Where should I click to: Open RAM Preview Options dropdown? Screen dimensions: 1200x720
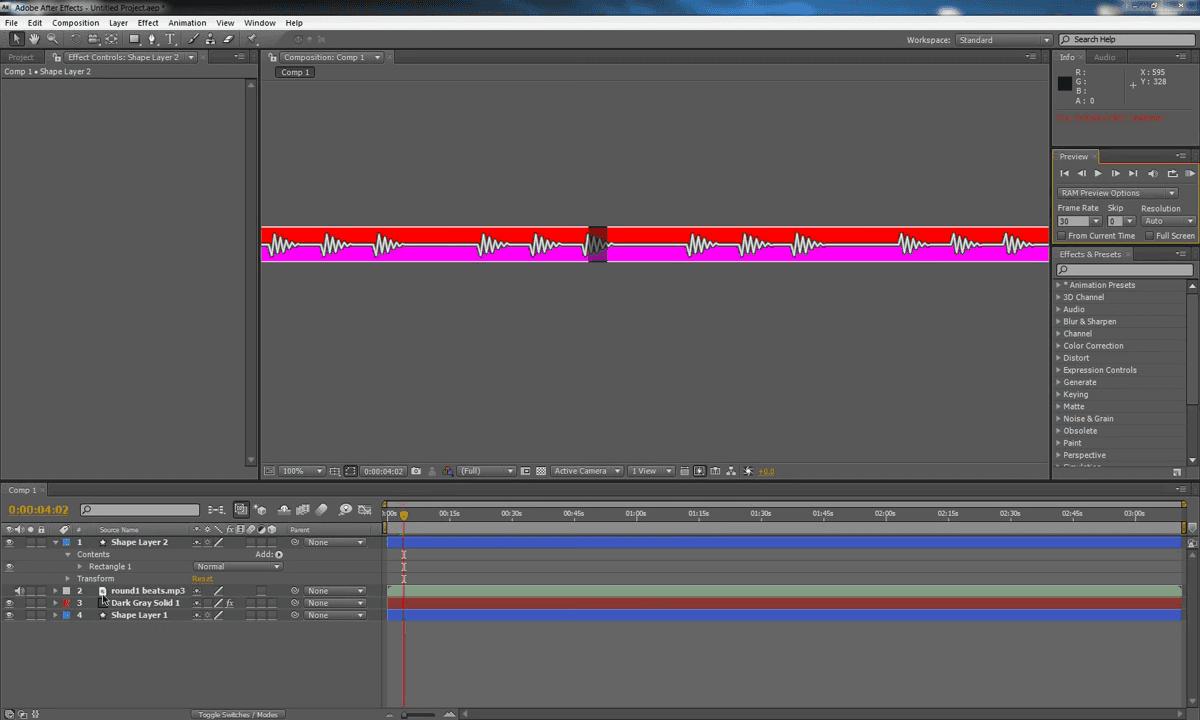coord(1117,193)
